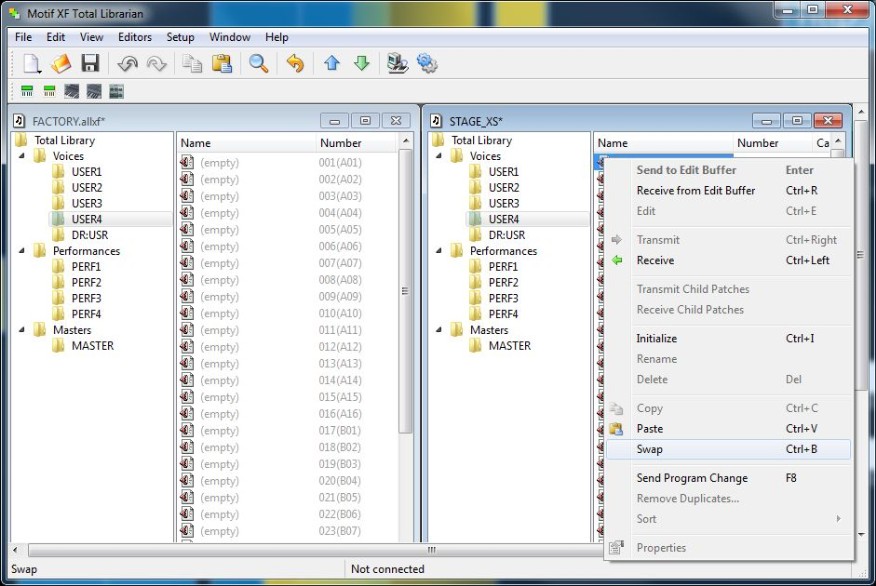Click the second dark keyboard icon, second toolbar row
This screenshot has width=876, height=586.
tap(94, 91)
